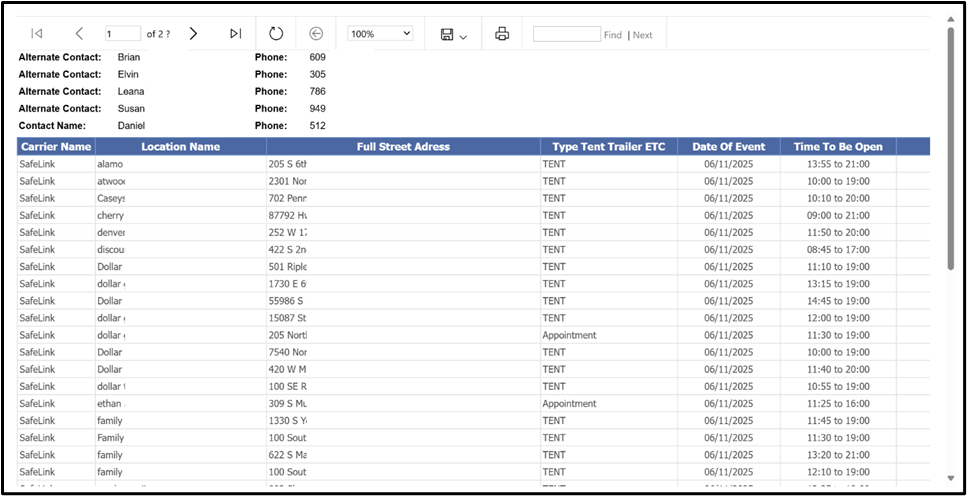
Task: Jump to last page icon
Action: 236,34
